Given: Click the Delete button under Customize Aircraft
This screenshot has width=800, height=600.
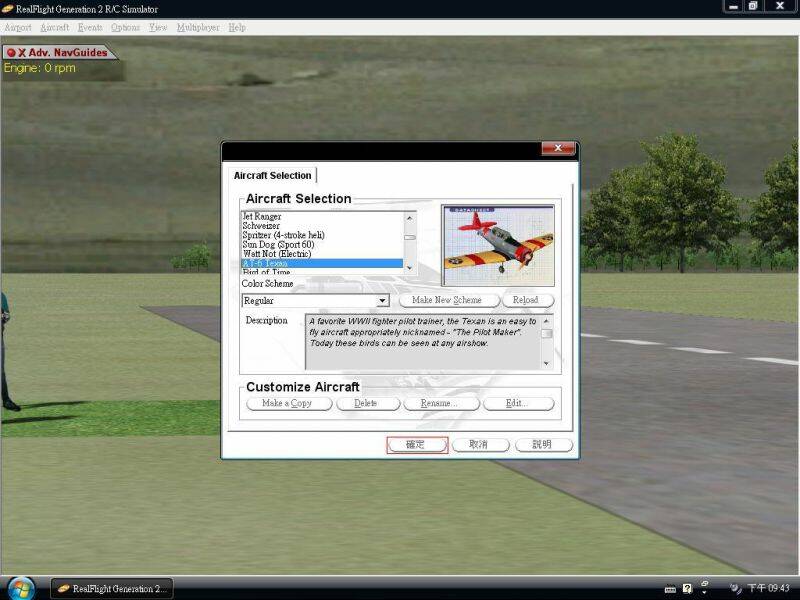Looking at the screenshot, I should [x=368, y=404].
